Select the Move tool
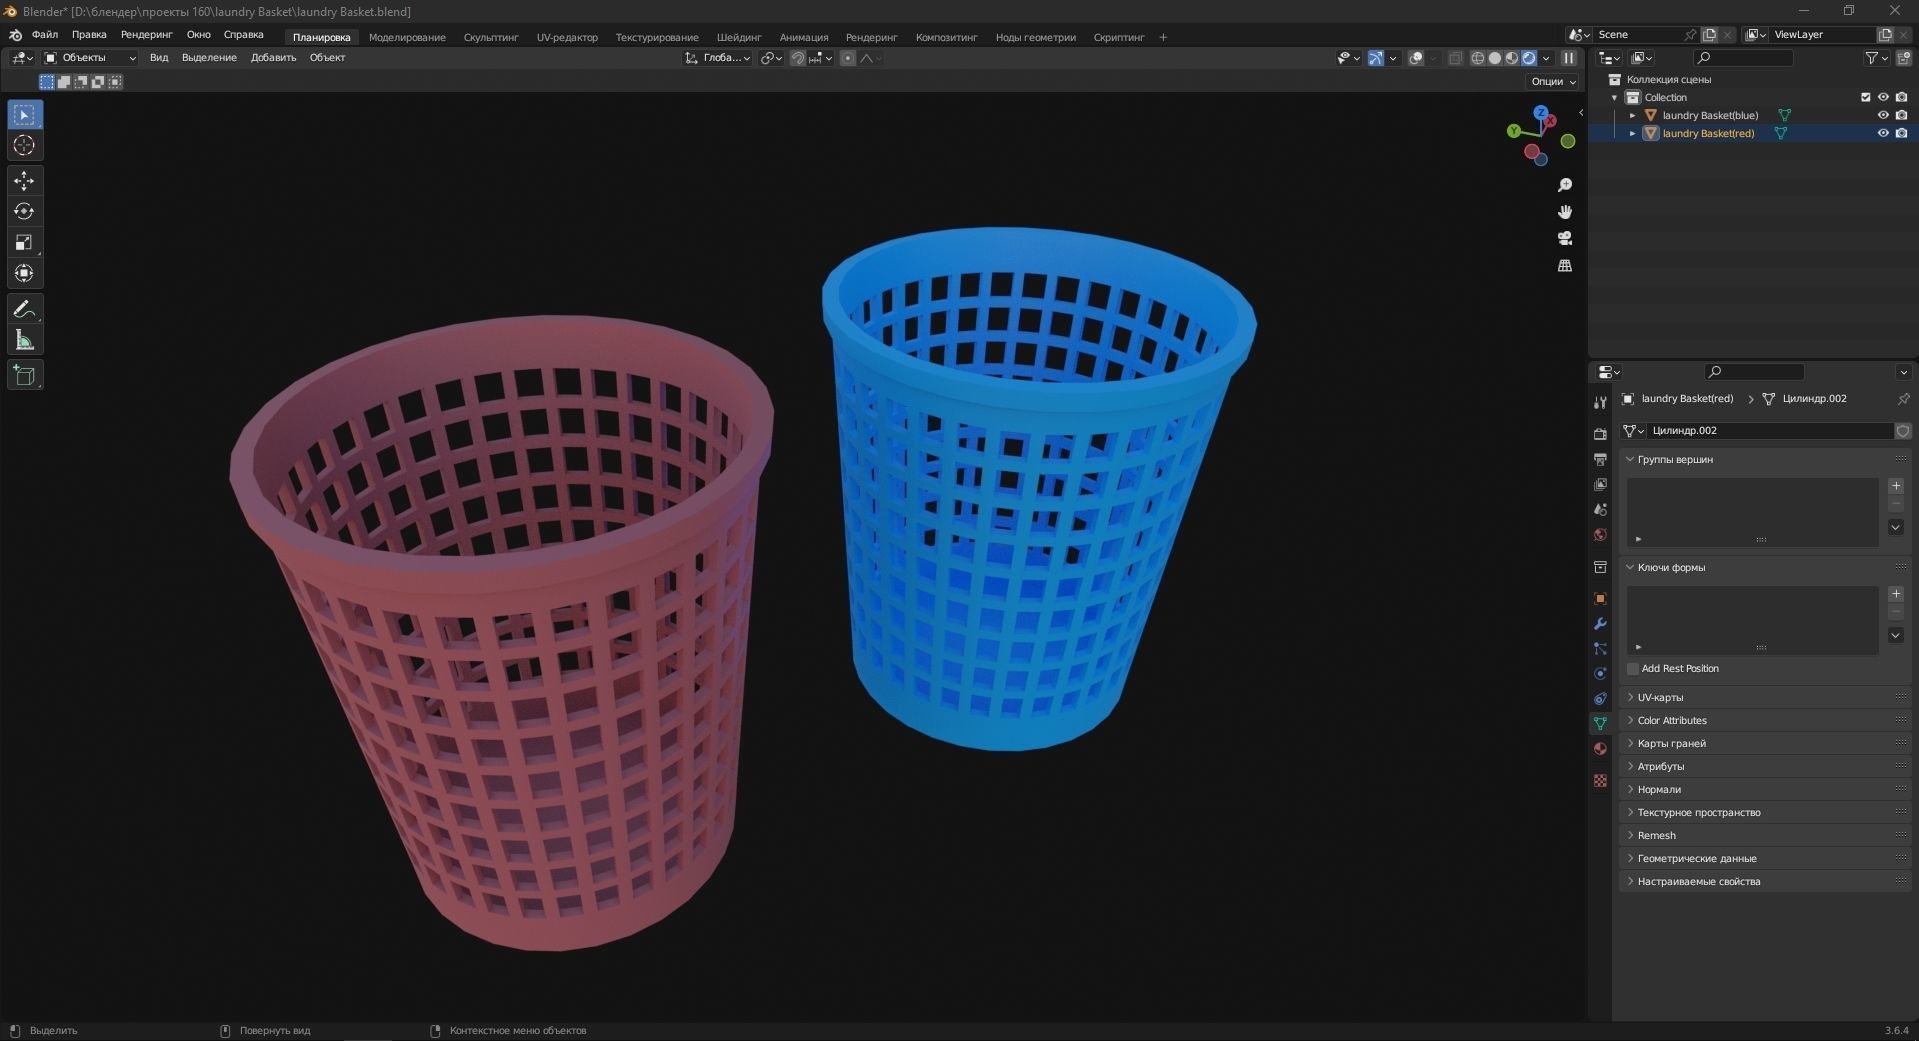This screenshot has height=1041, width=1919. click(x=24, y=181)
